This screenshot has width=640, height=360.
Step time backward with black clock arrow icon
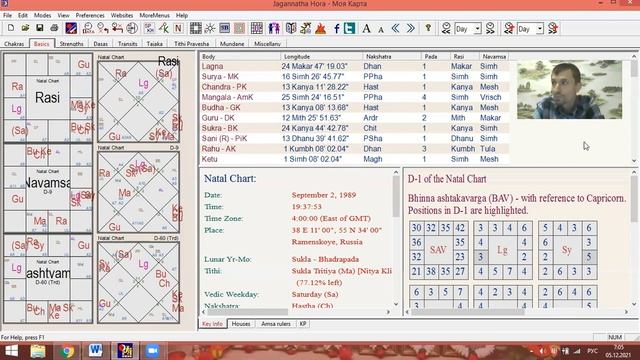(446, 28)
